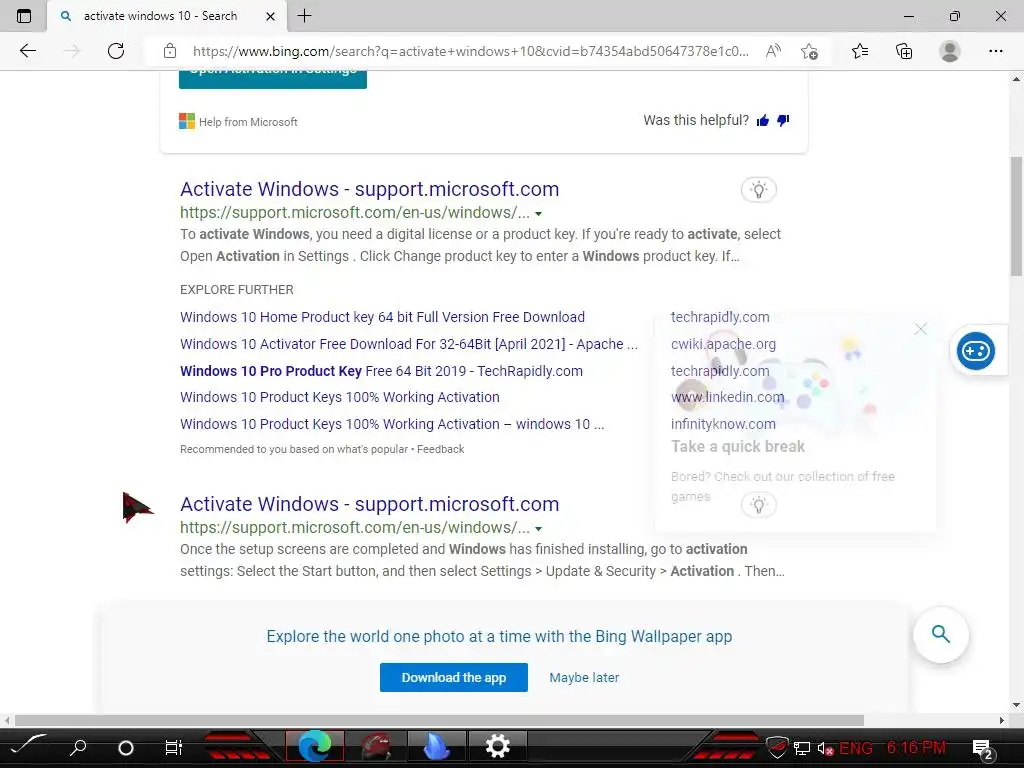Click the round floating search button
Viewport: 1024px width, 768px height.
pos(940,634)
